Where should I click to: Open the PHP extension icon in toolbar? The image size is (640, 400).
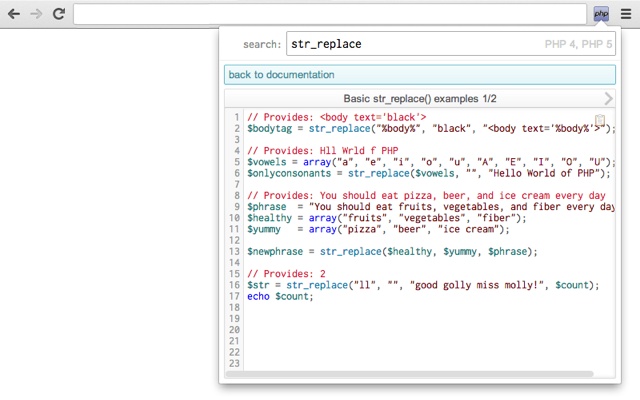[x=601, y=14]
